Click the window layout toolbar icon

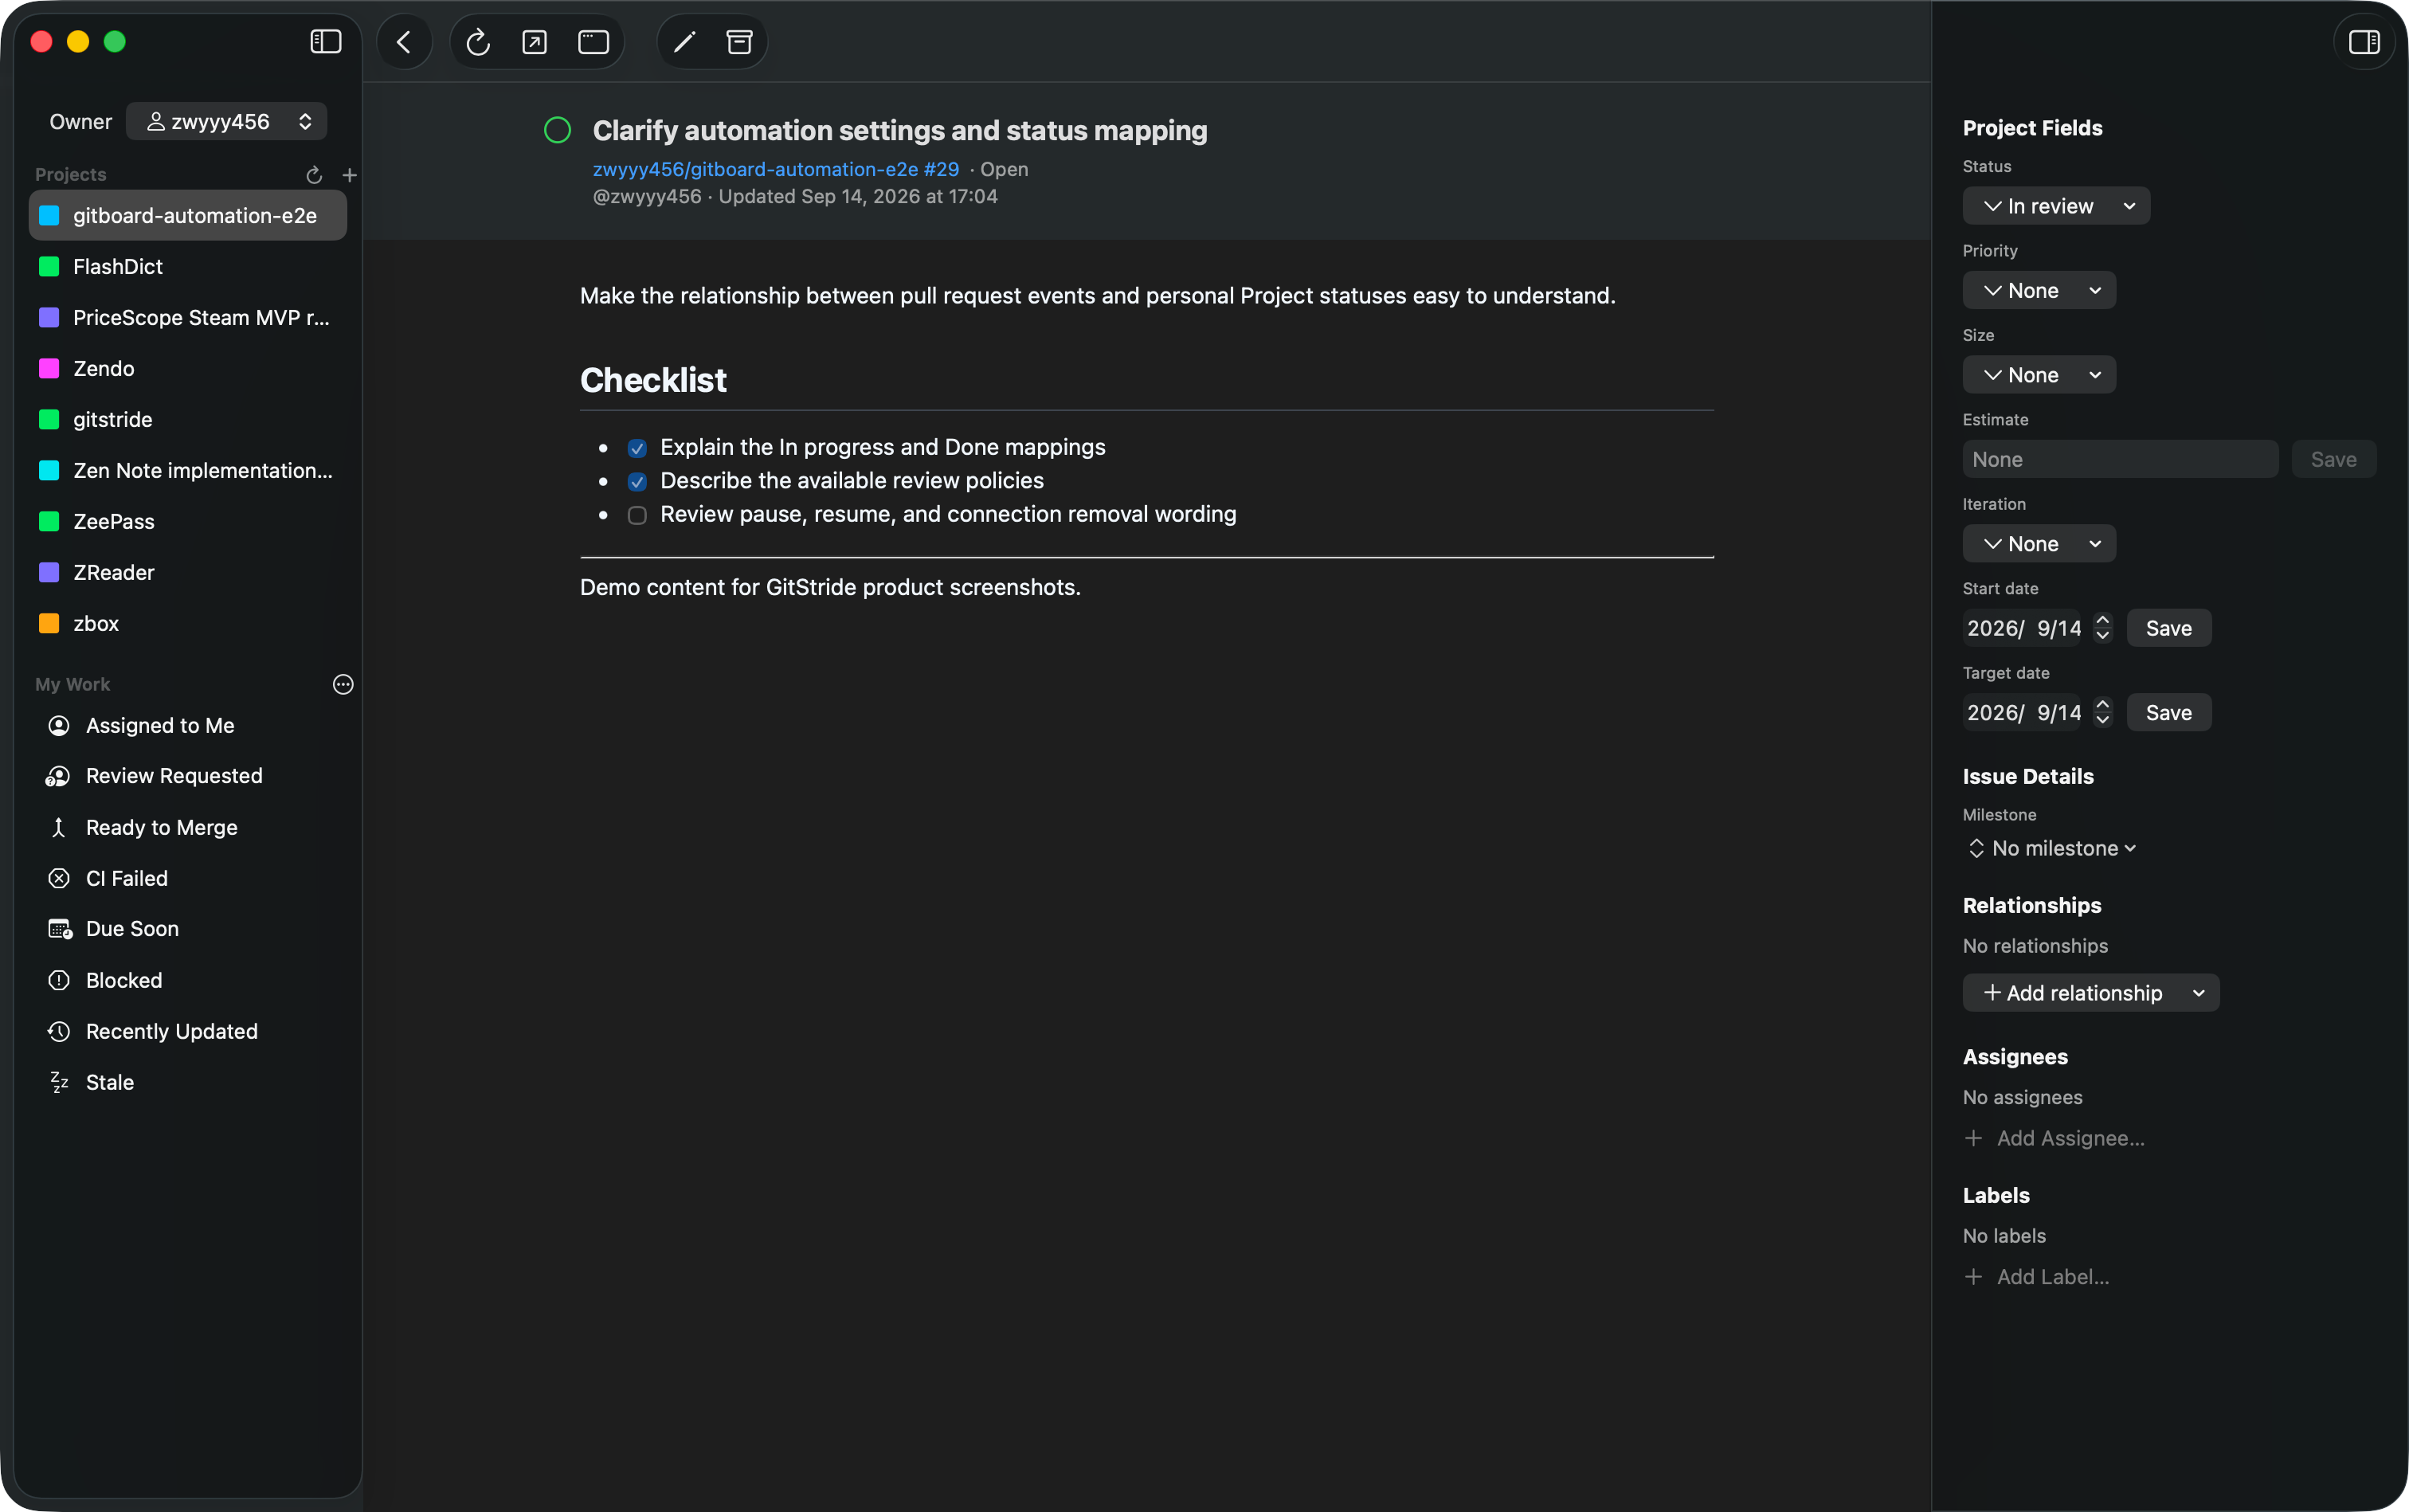tap(594, 42)
